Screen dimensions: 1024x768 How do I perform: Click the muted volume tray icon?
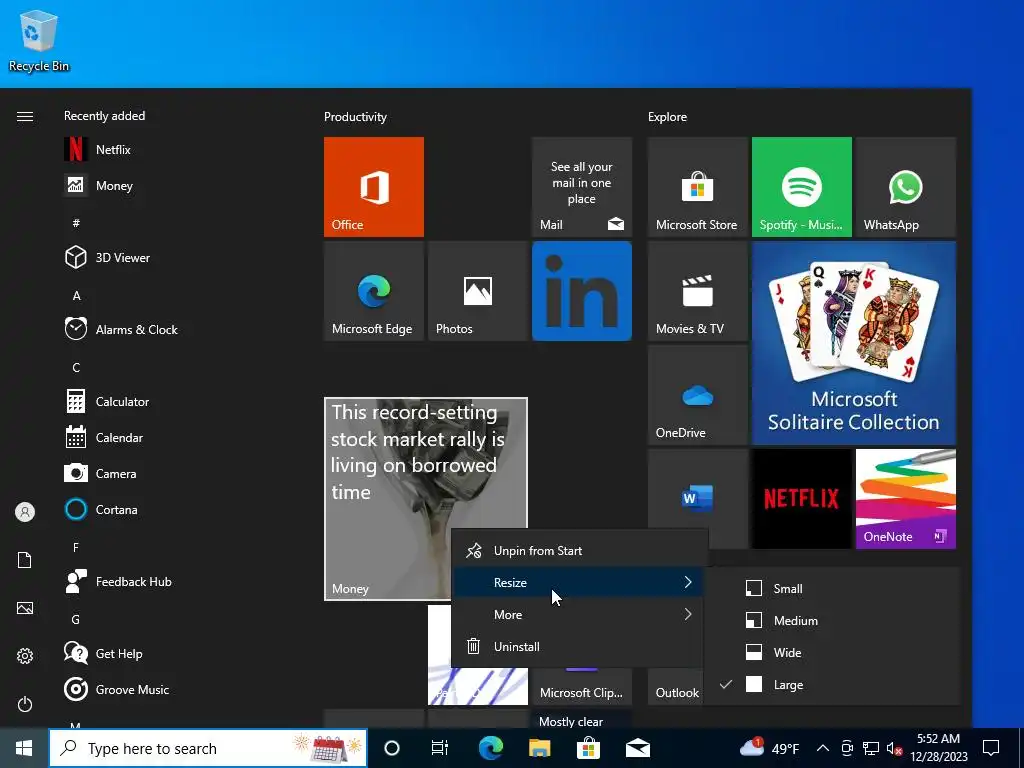(x=894, y=748)
